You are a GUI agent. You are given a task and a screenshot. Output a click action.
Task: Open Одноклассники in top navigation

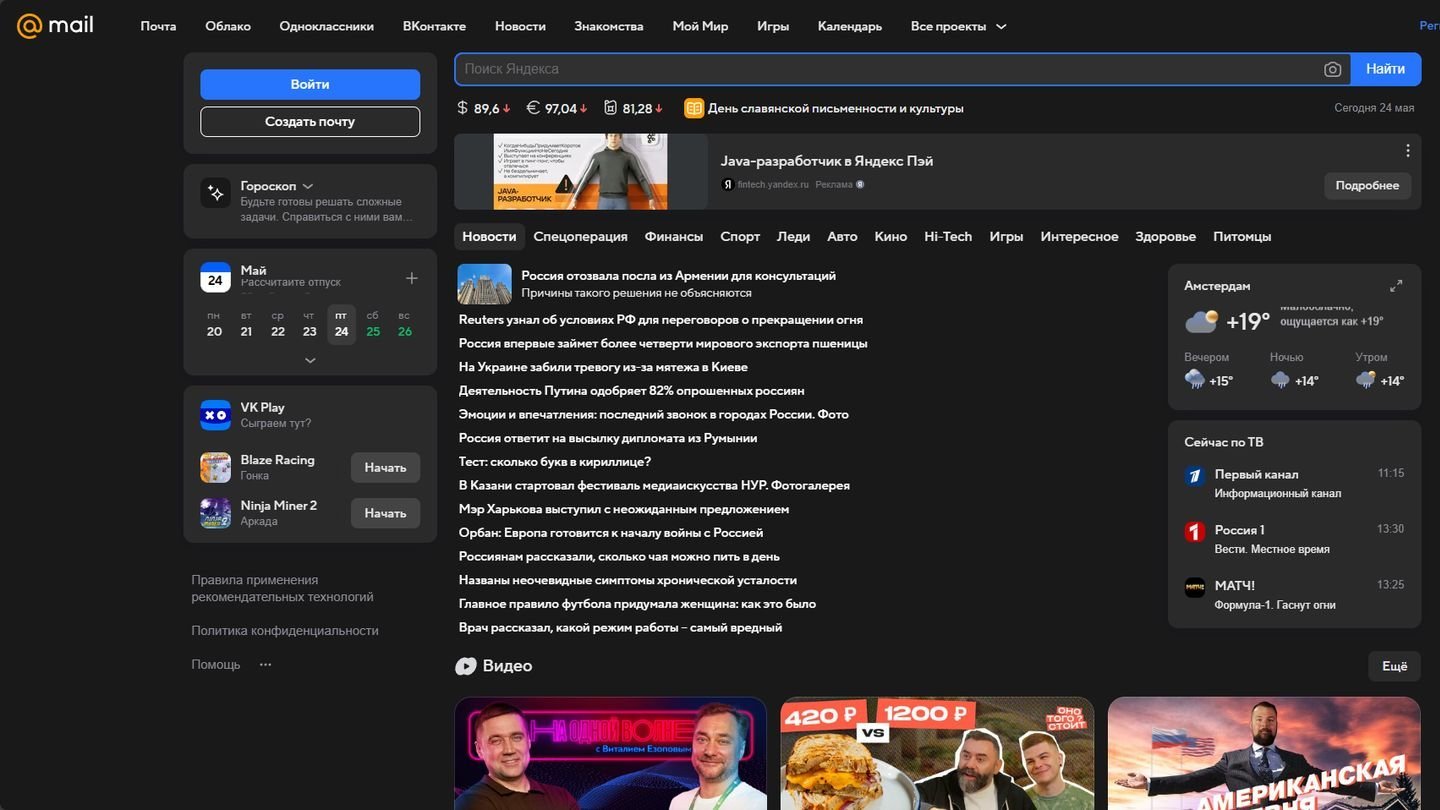327,26
